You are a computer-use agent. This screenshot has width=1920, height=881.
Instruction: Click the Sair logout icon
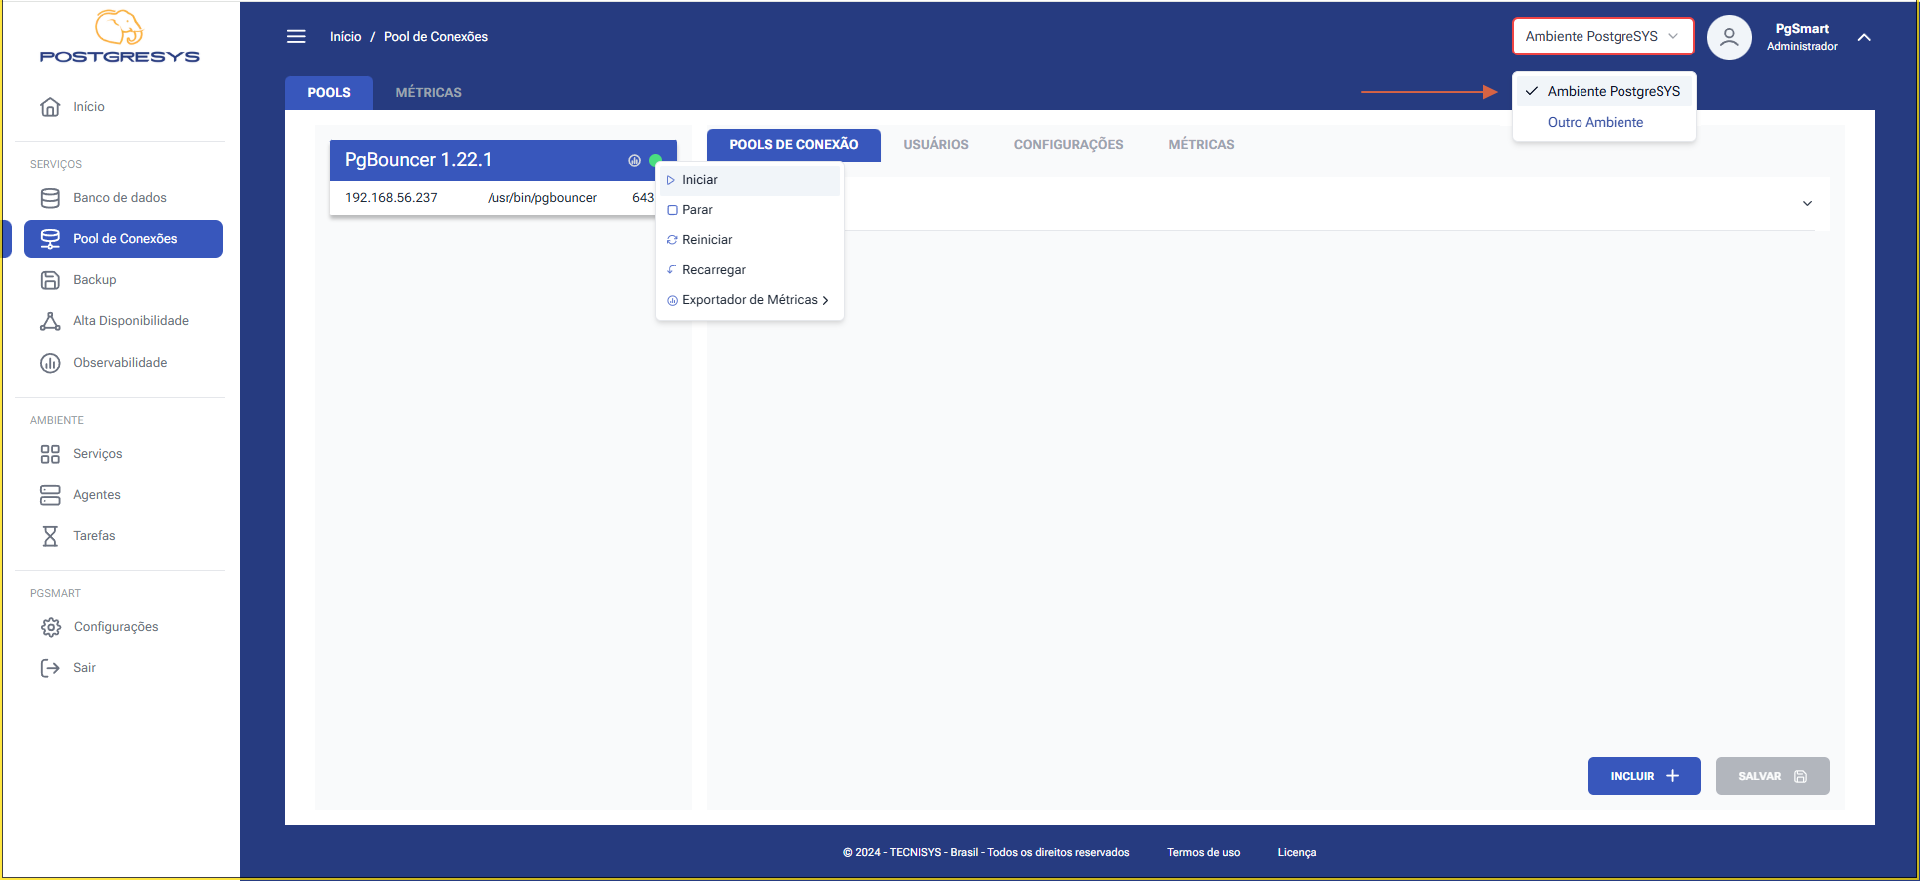point(50,668)
